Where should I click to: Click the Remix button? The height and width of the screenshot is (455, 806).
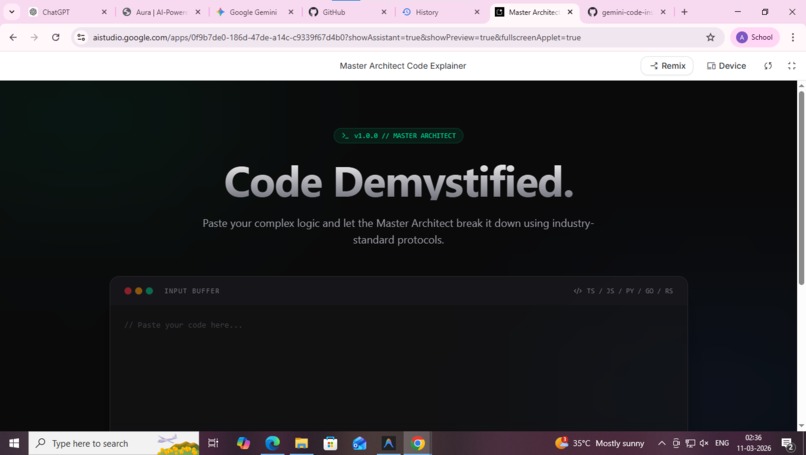pos(667,66)
